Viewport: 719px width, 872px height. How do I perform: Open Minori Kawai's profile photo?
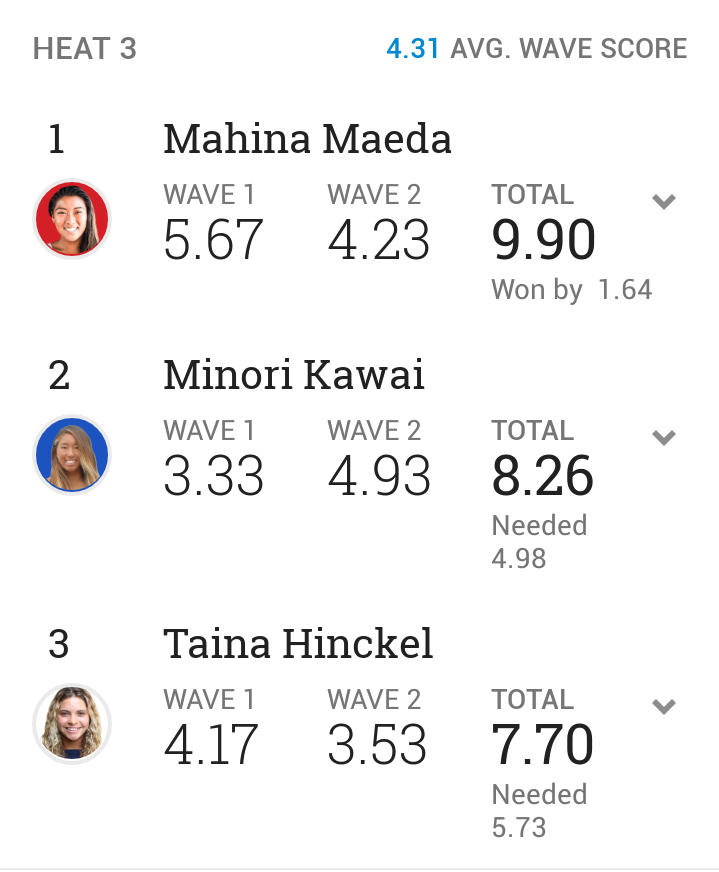tap(72, 455)
